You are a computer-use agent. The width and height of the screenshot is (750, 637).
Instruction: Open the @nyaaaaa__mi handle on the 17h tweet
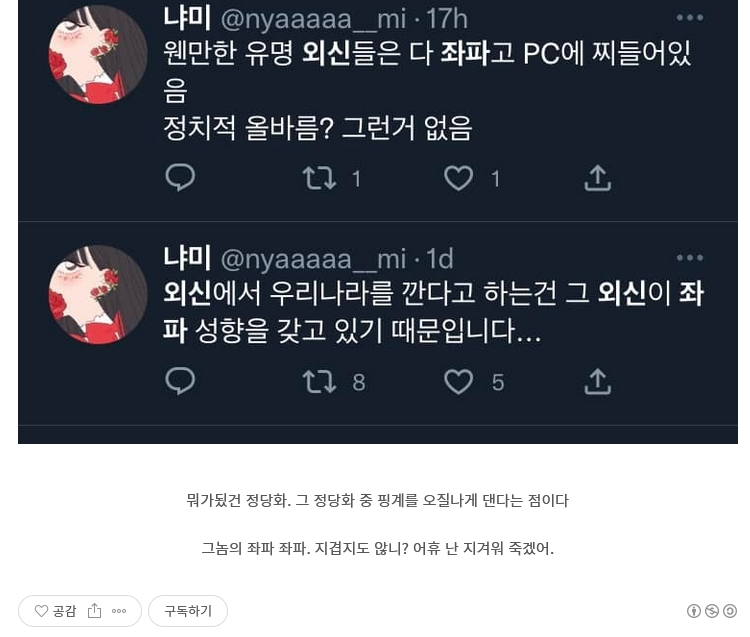click(313, 19)
